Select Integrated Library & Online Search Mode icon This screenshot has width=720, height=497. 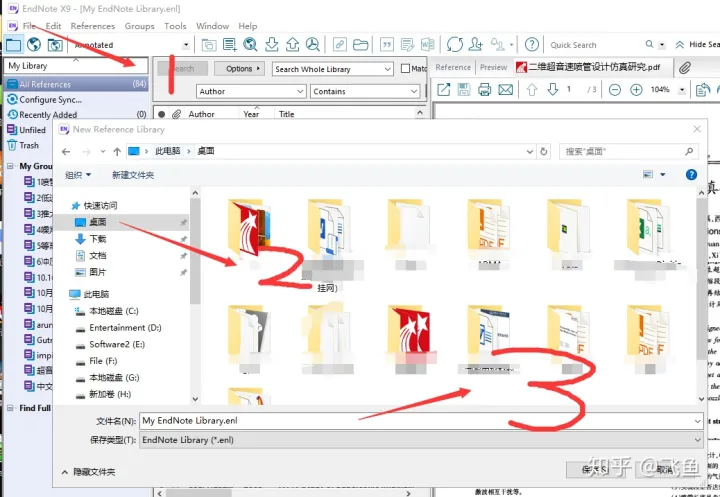click(x=55, y=45)
